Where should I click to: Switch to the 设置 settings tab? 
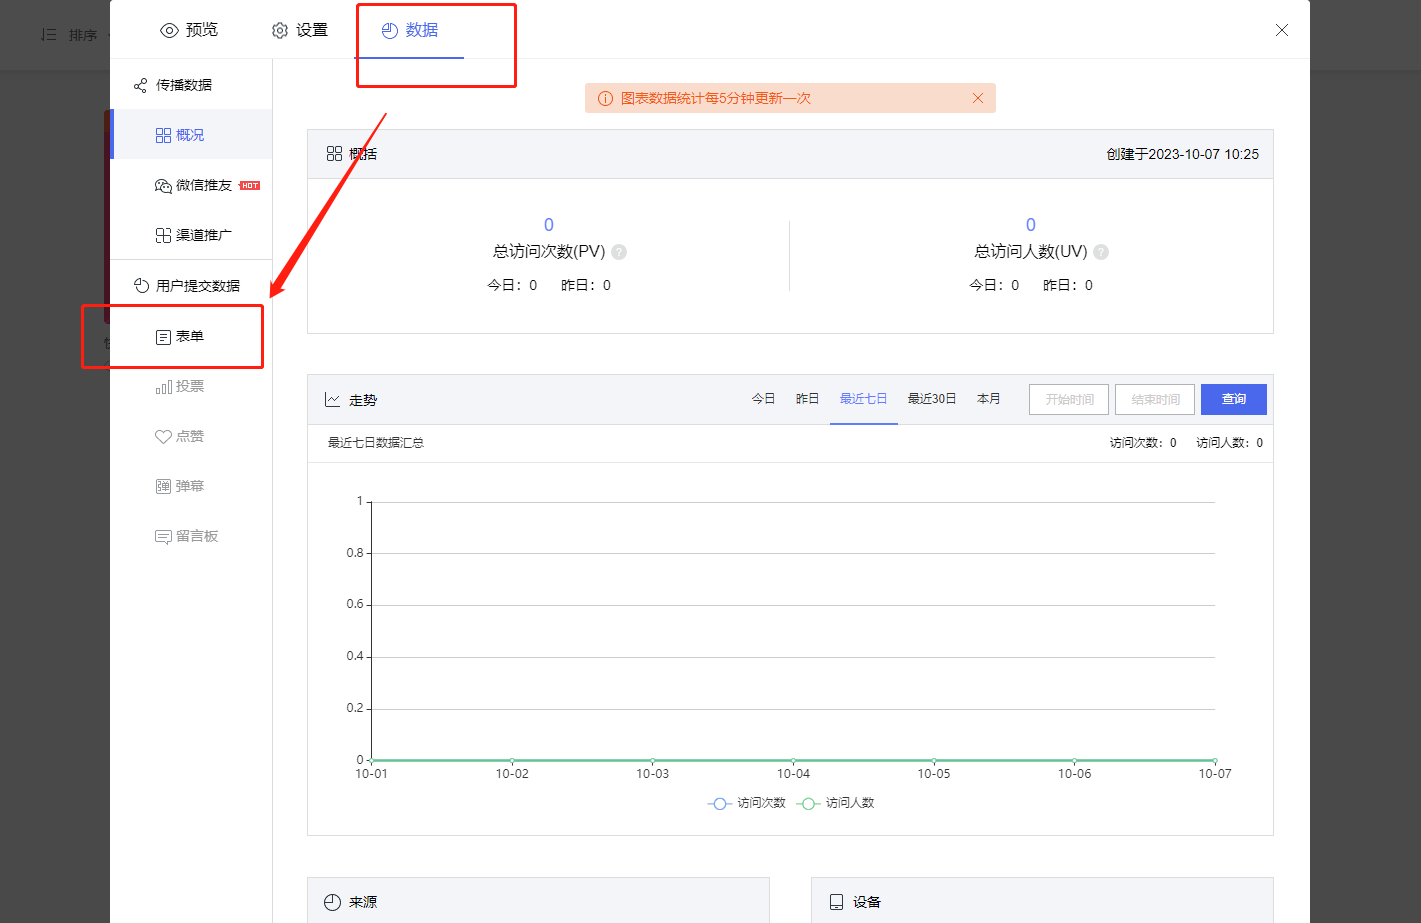point(300,30)
